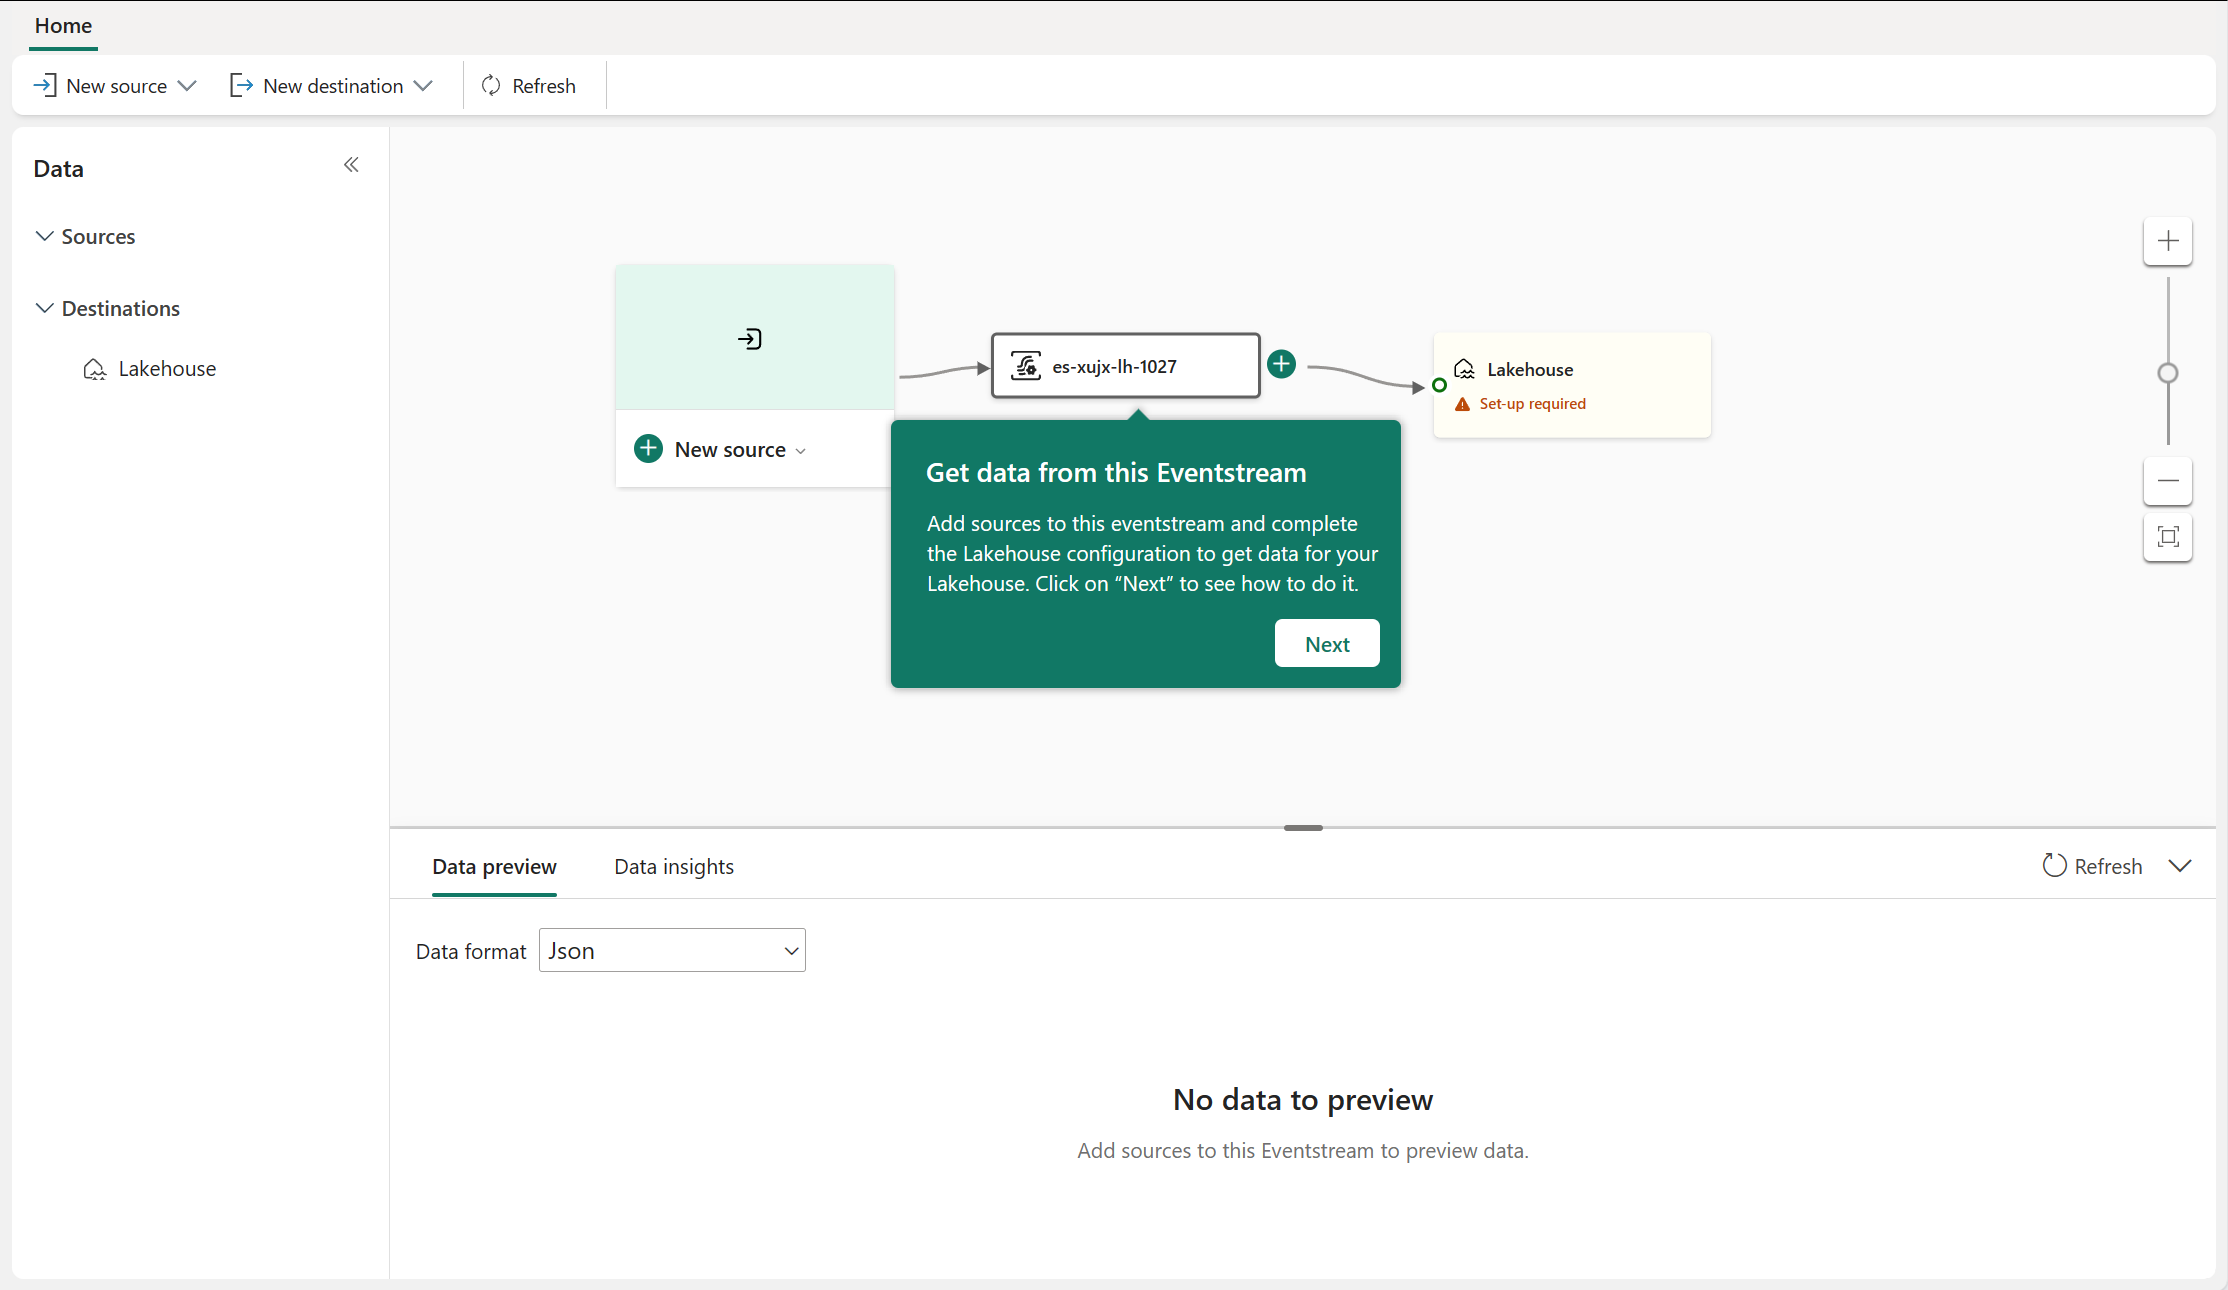Image resolution: width=2228 pixels, height=1290 pixels.
Task: Click the eventstream icon in es-xujx-lh-1027 node
Action: pyautogui.click(x=1026, y=366)
